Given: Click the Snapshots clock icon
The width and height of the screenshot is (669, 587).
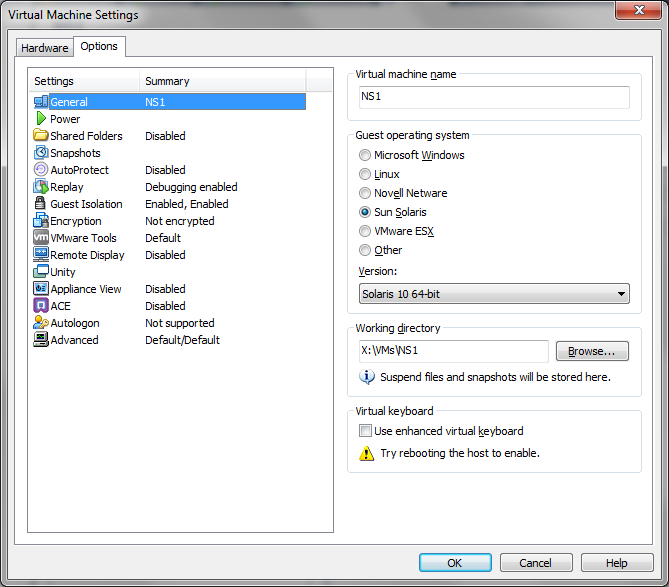Looking at the screenshot, I should pyautogui.click(x=41, y=152).
